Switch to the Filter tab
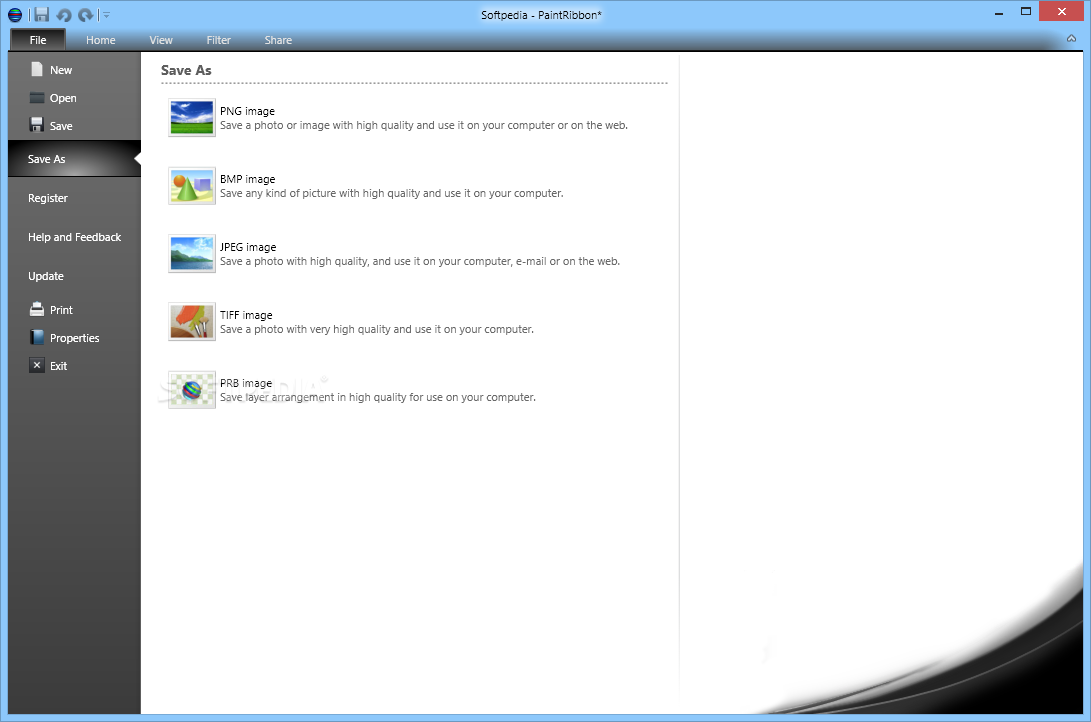 [x=218, y=40]
